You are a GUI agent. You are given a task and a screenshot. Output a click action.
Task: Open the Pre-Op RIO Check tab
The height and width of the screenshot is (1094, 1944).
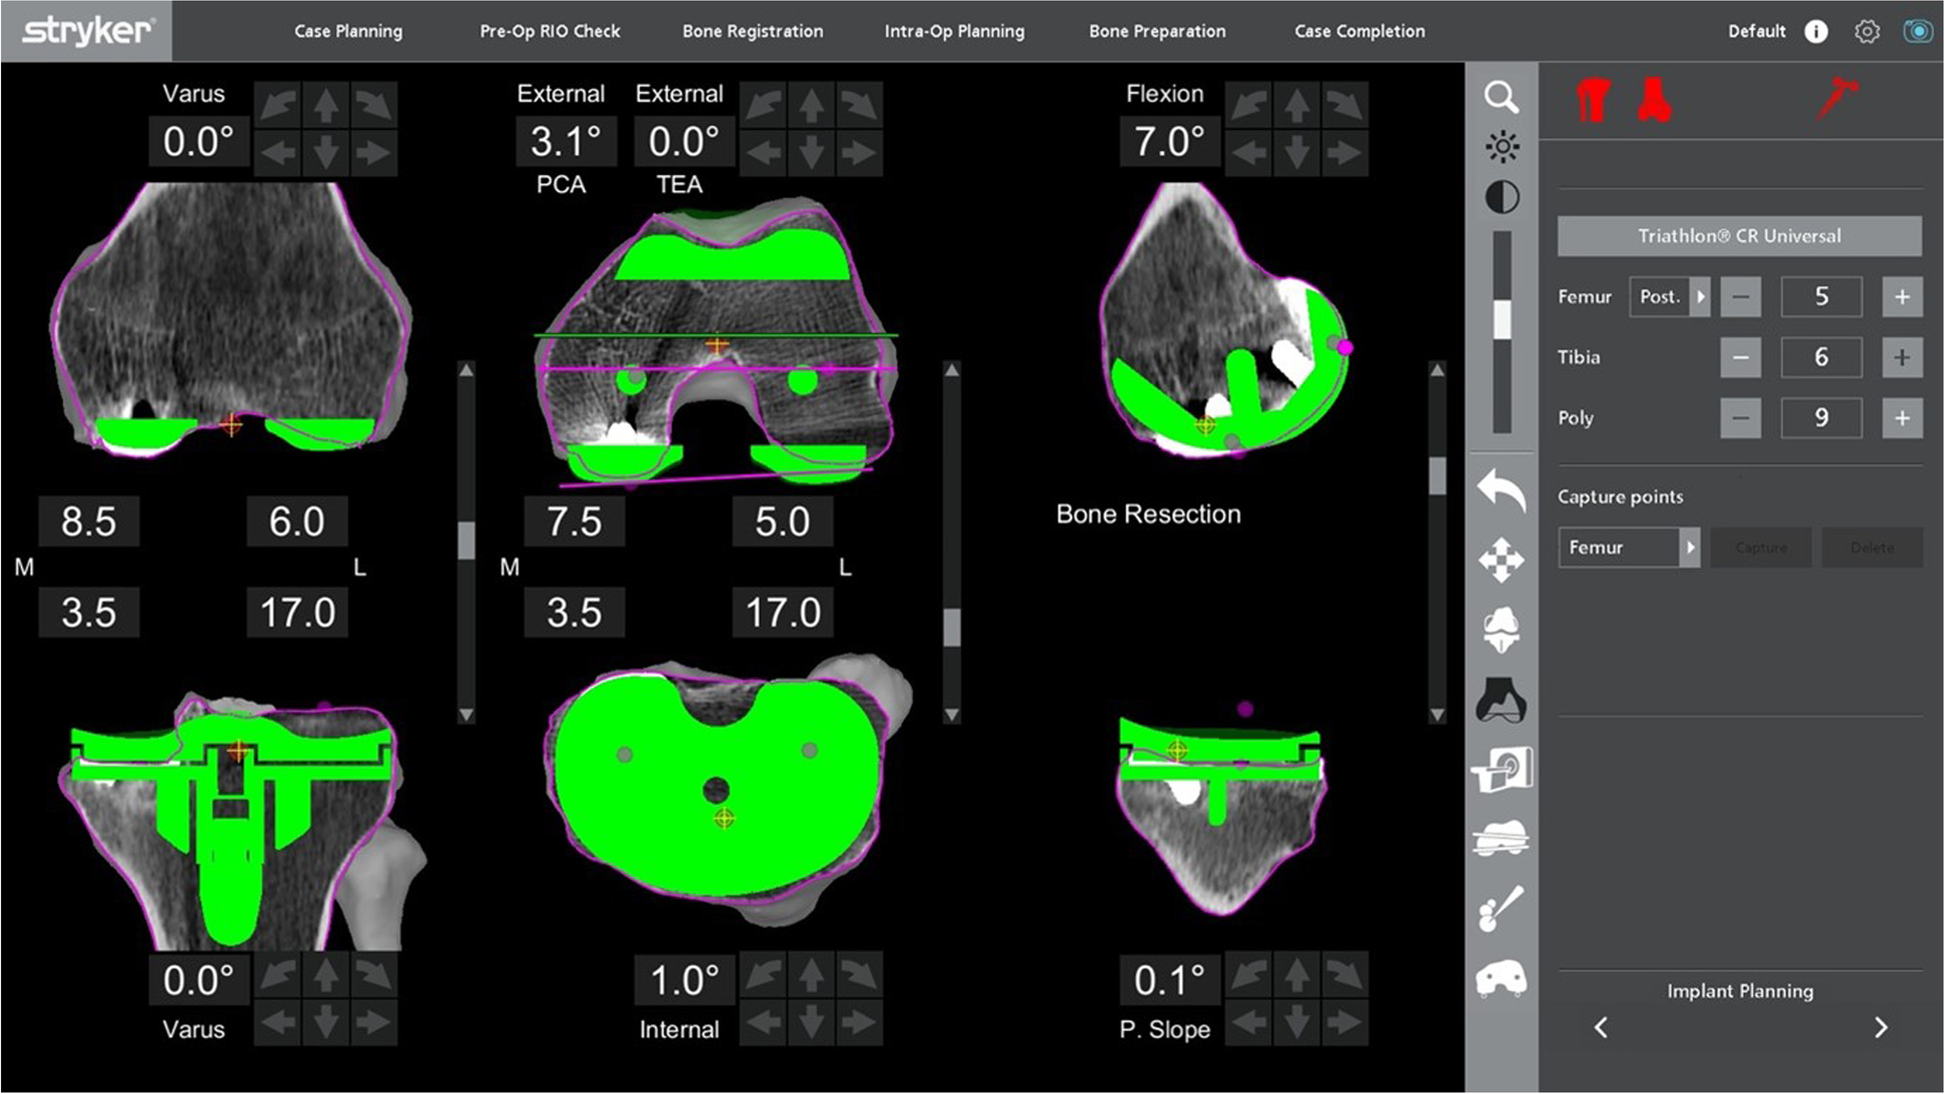pyautogui.click(x=550, y=31)
